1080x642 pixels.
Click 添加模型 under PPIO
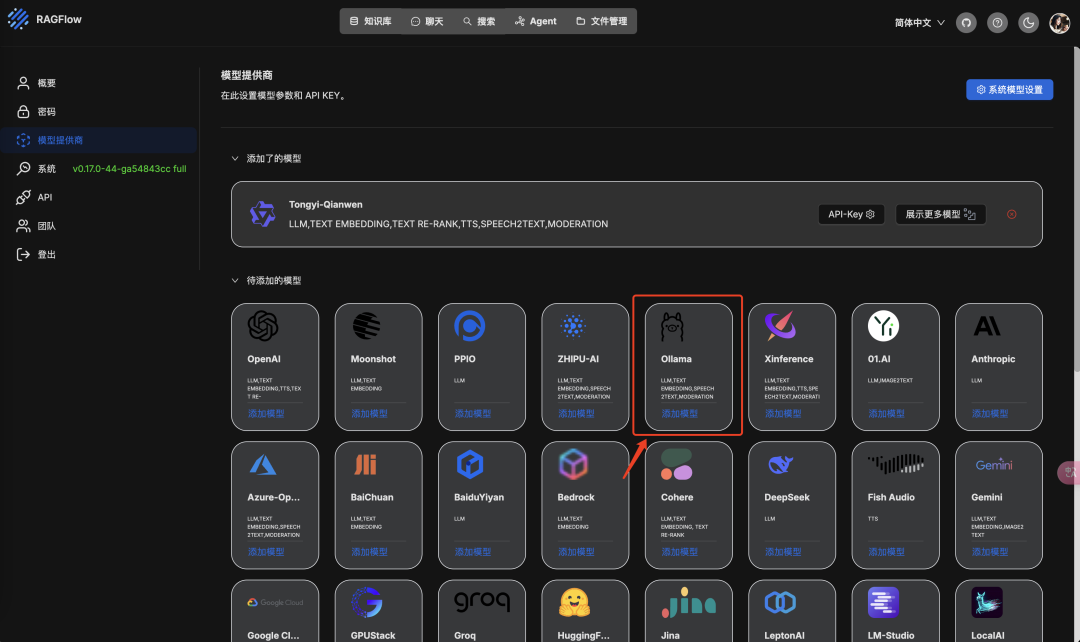472,413
